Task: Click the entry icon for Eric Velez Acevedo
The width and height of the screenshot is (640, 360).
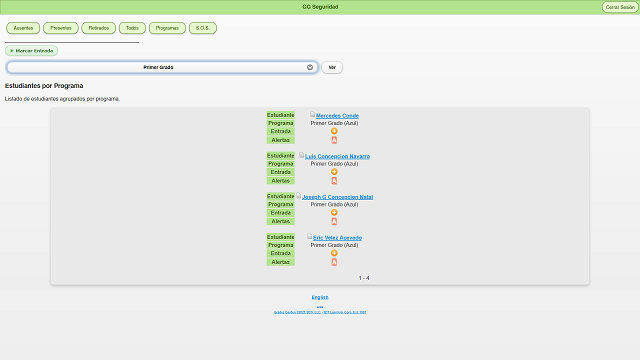Action: 334,253
